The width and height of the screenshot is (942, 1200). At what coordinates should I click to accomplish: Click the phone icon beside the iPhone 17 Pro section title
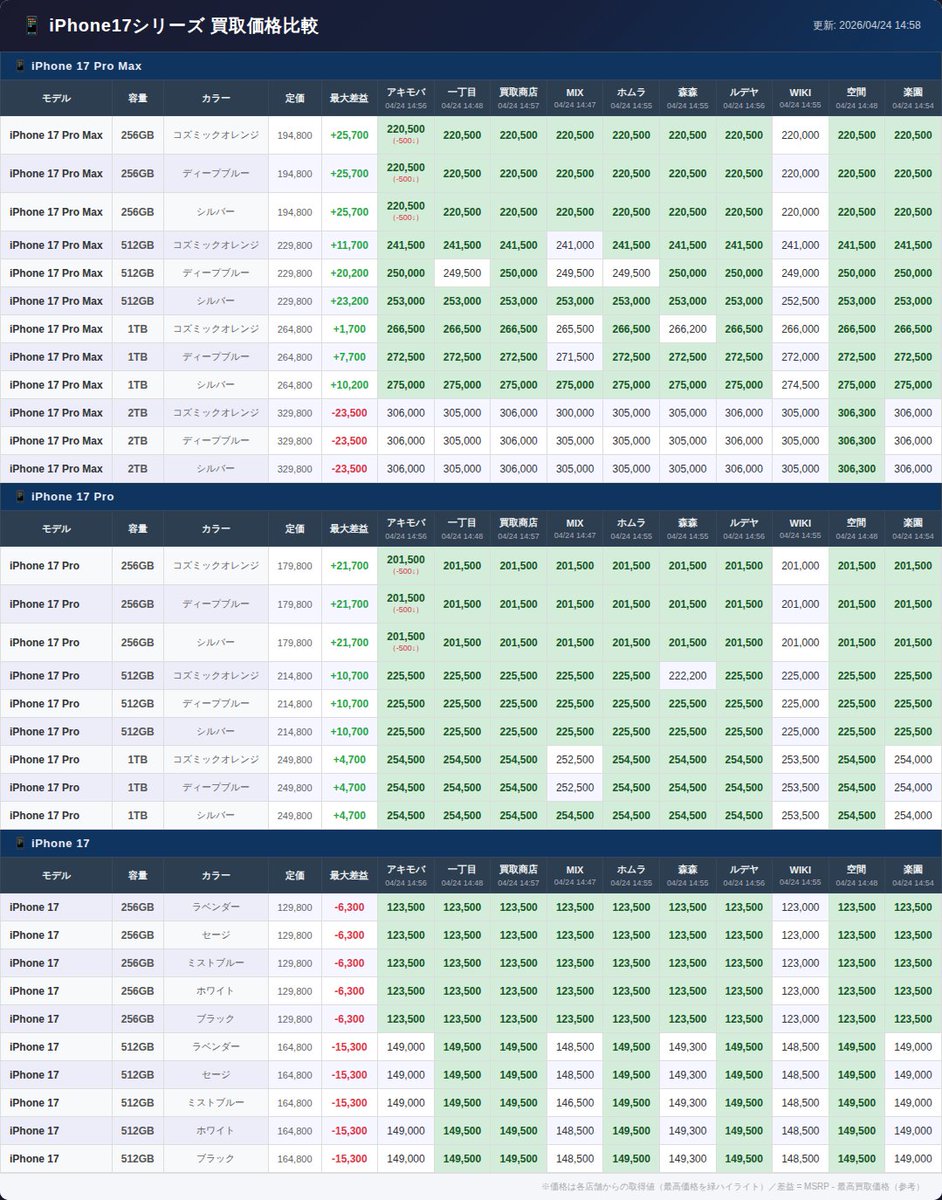[20, 497]
